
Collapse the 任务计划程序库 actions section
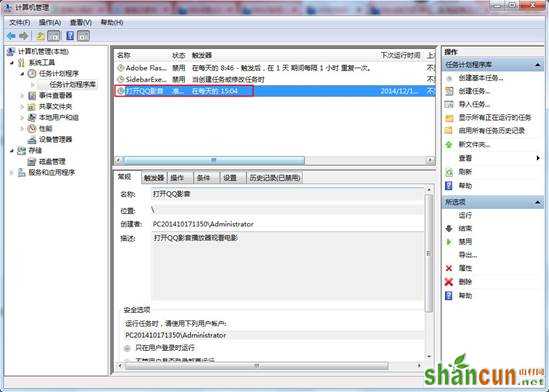tap(537, 65)
